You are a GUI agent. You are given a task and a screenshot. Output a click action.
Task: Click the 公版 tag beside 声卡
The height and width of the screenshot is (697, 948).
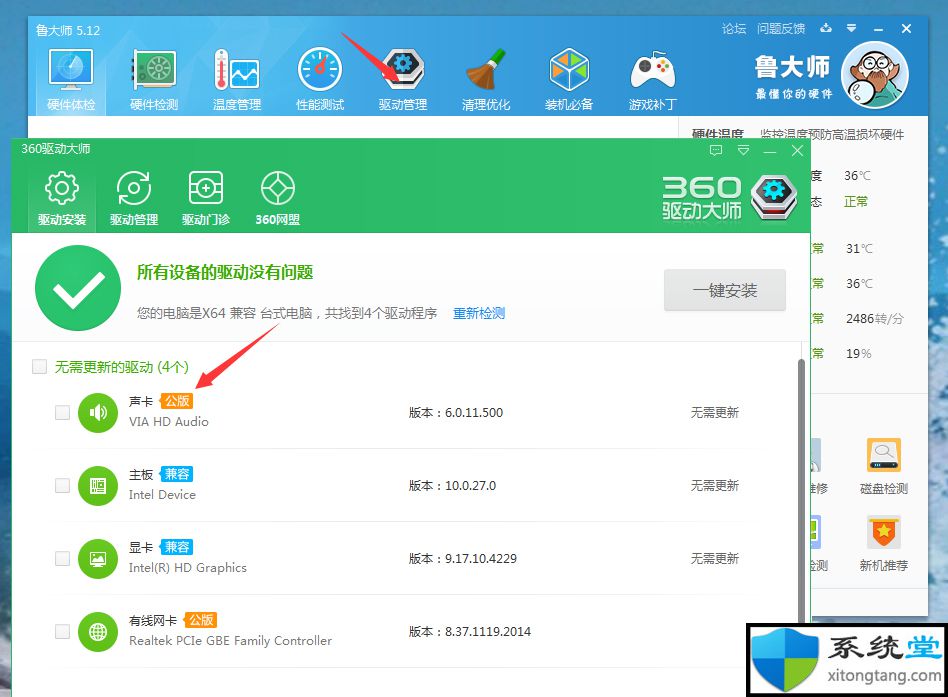(x=177, y=401)
